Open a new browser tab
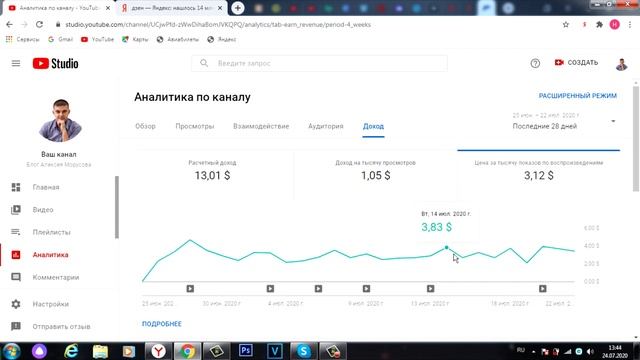Viewport: 640px width, 360px height. (238, 8)
